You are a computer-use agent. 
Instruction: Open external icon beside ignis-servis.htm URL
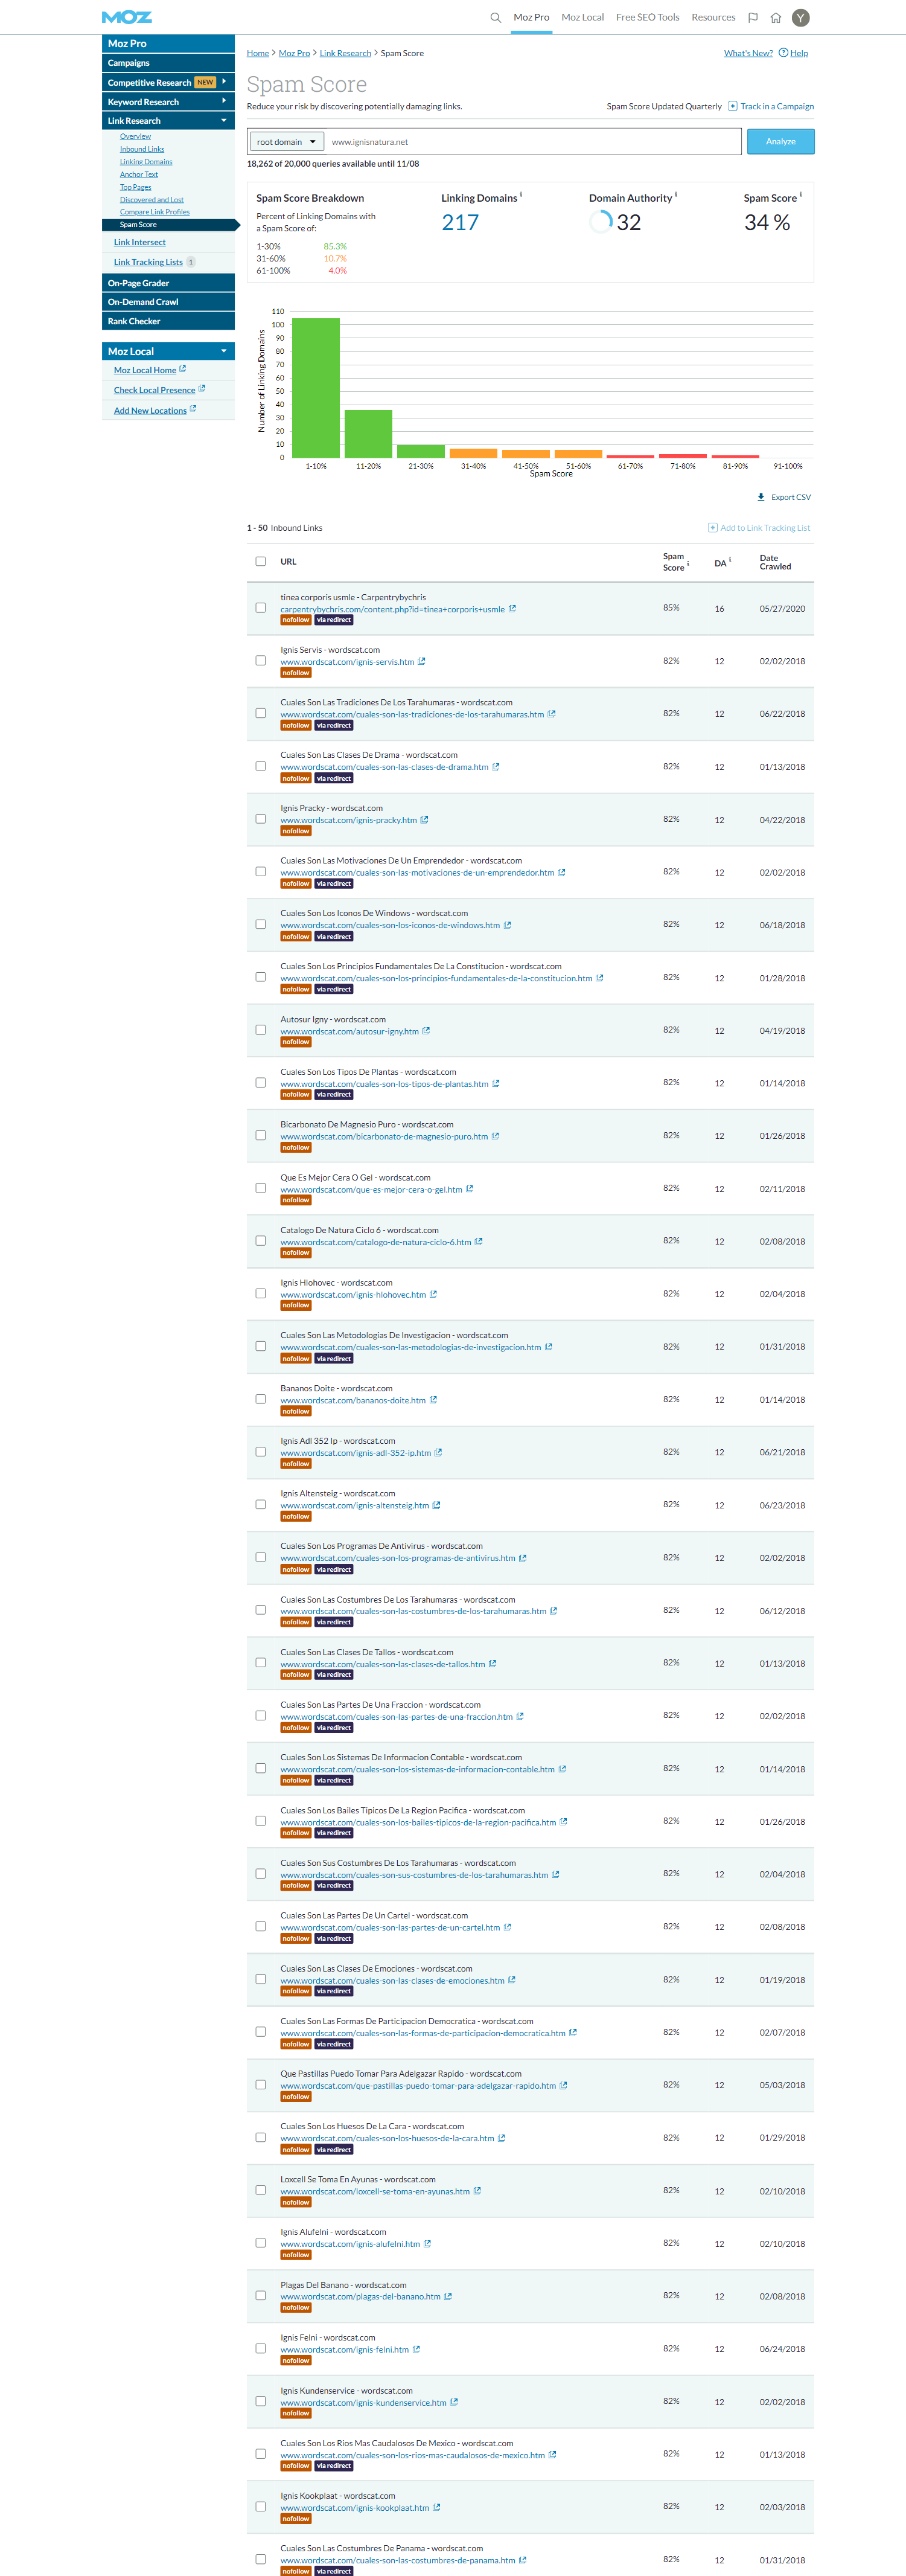[421, 661]
